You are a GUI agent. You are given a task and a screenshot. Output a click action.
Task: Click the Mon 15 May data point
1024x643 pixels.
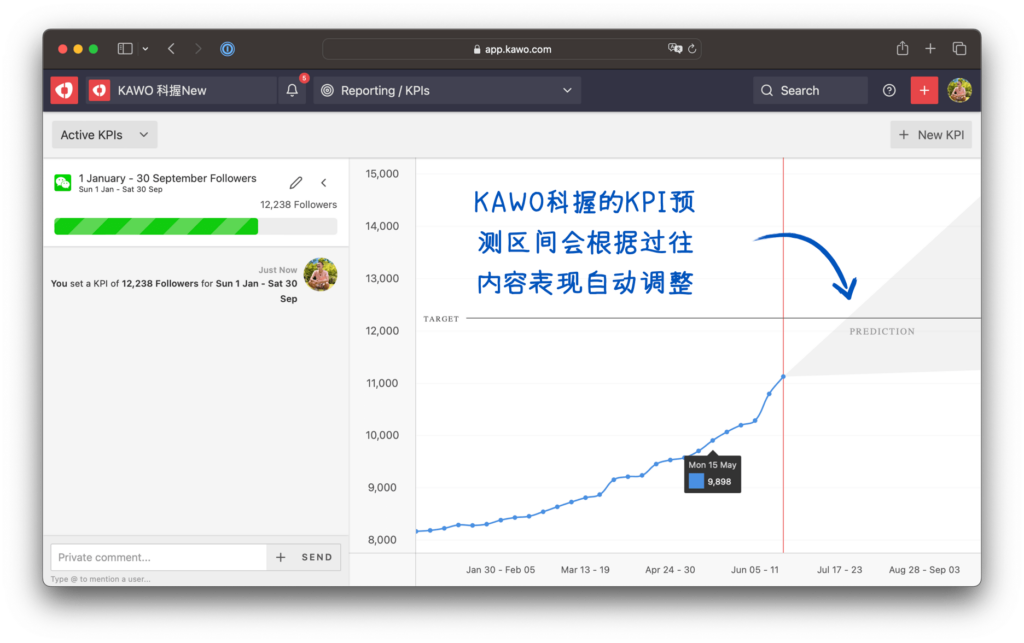click(x=712, y=441)
